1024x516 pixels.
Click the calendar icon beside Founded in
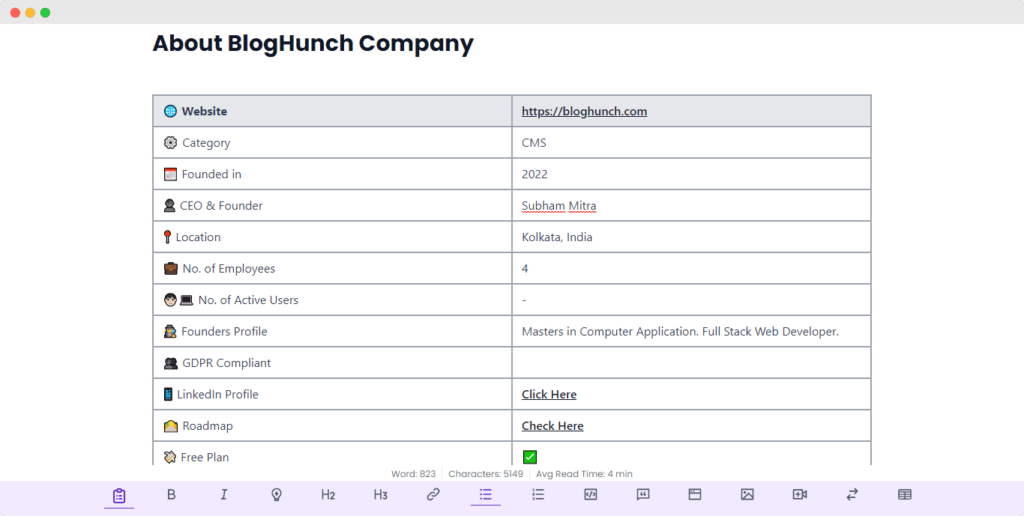tap(170, 174)
